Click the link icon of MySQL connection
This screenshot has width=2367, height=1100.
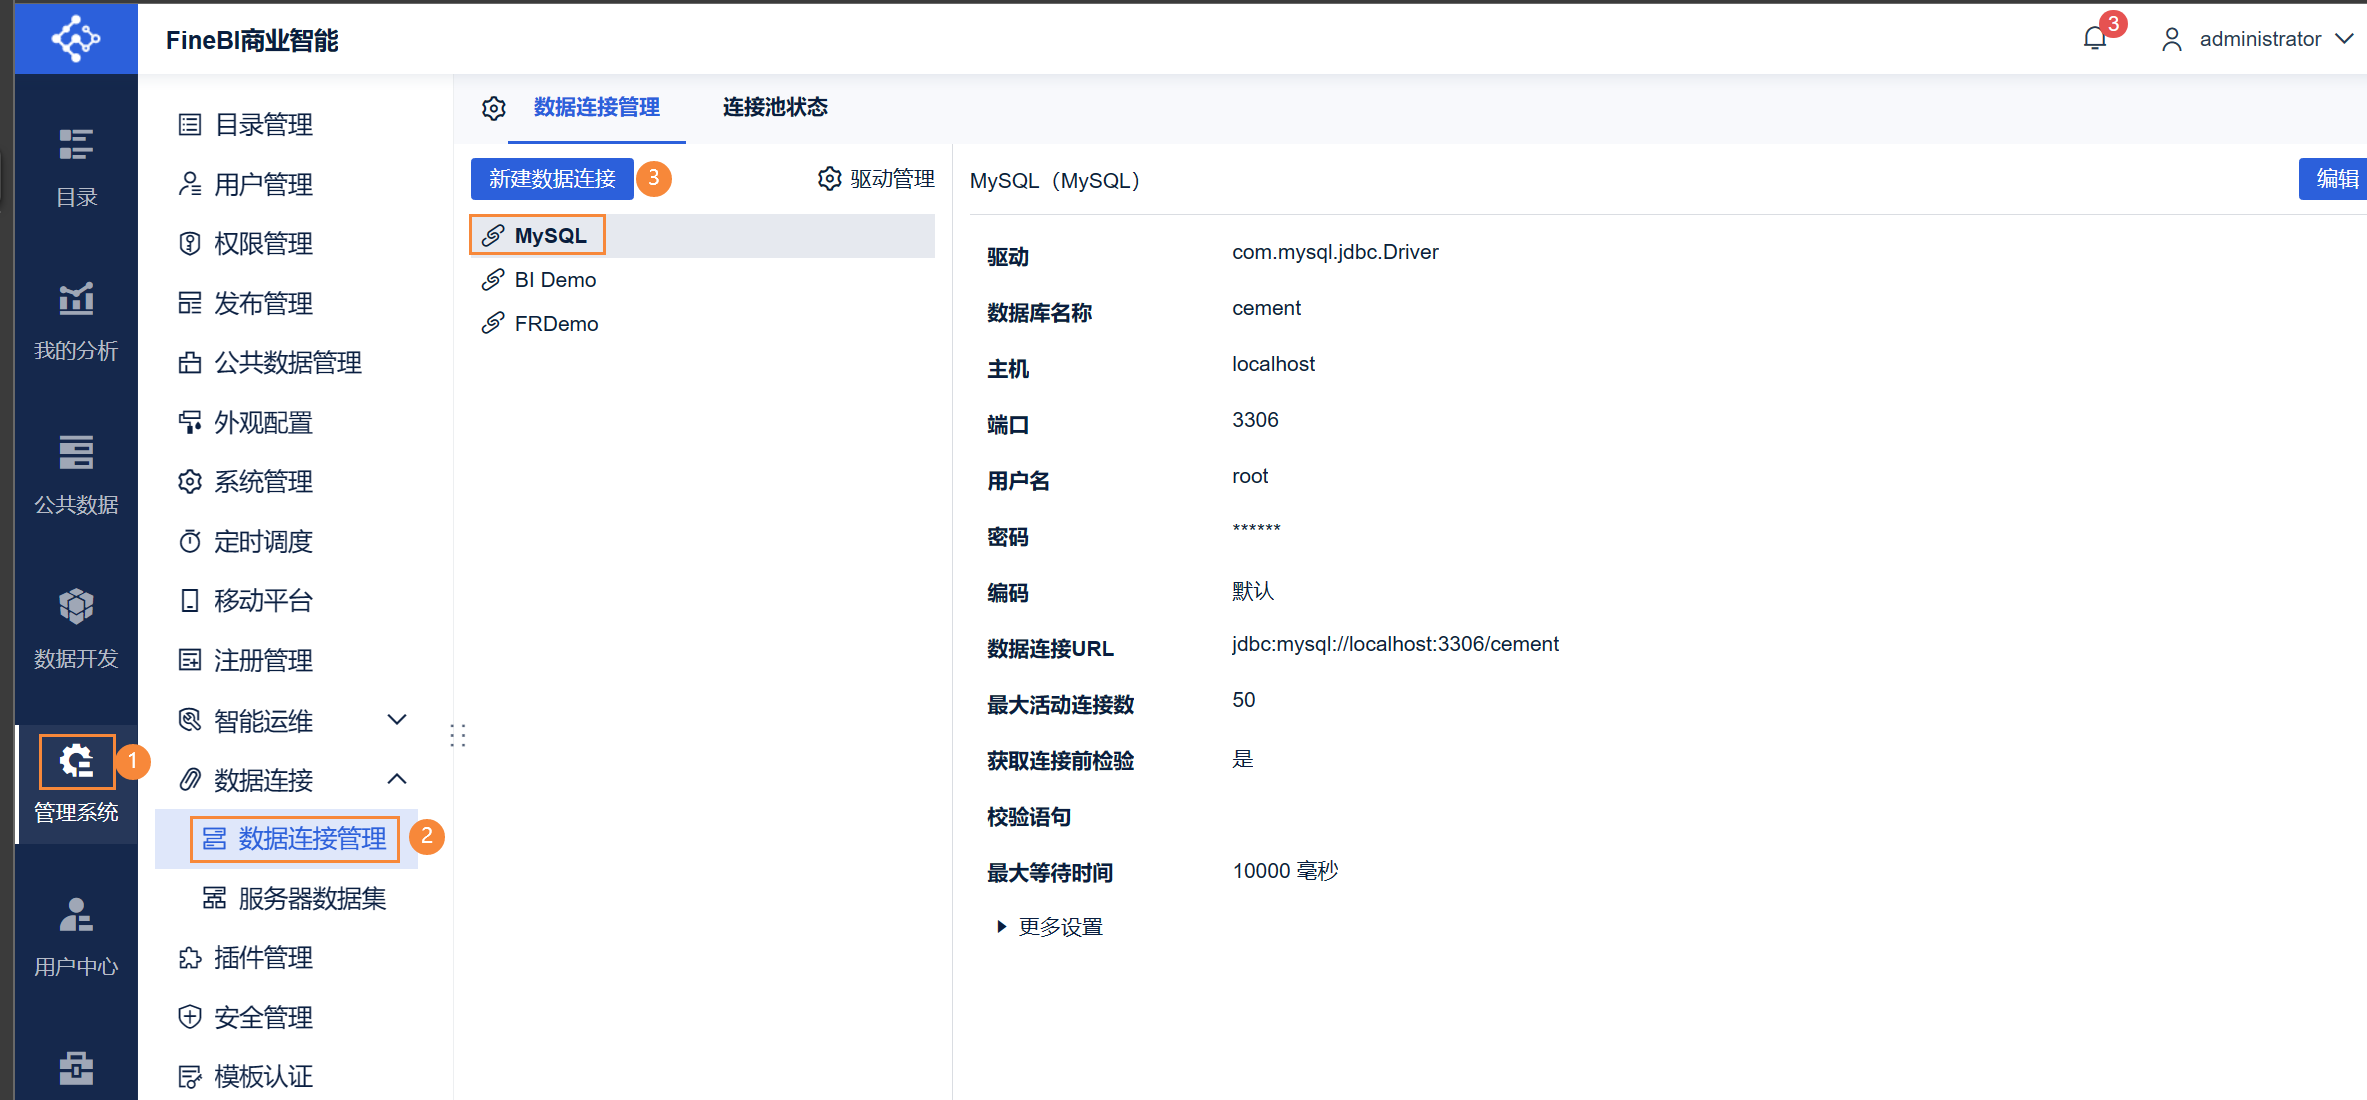(x=493, y=235)
